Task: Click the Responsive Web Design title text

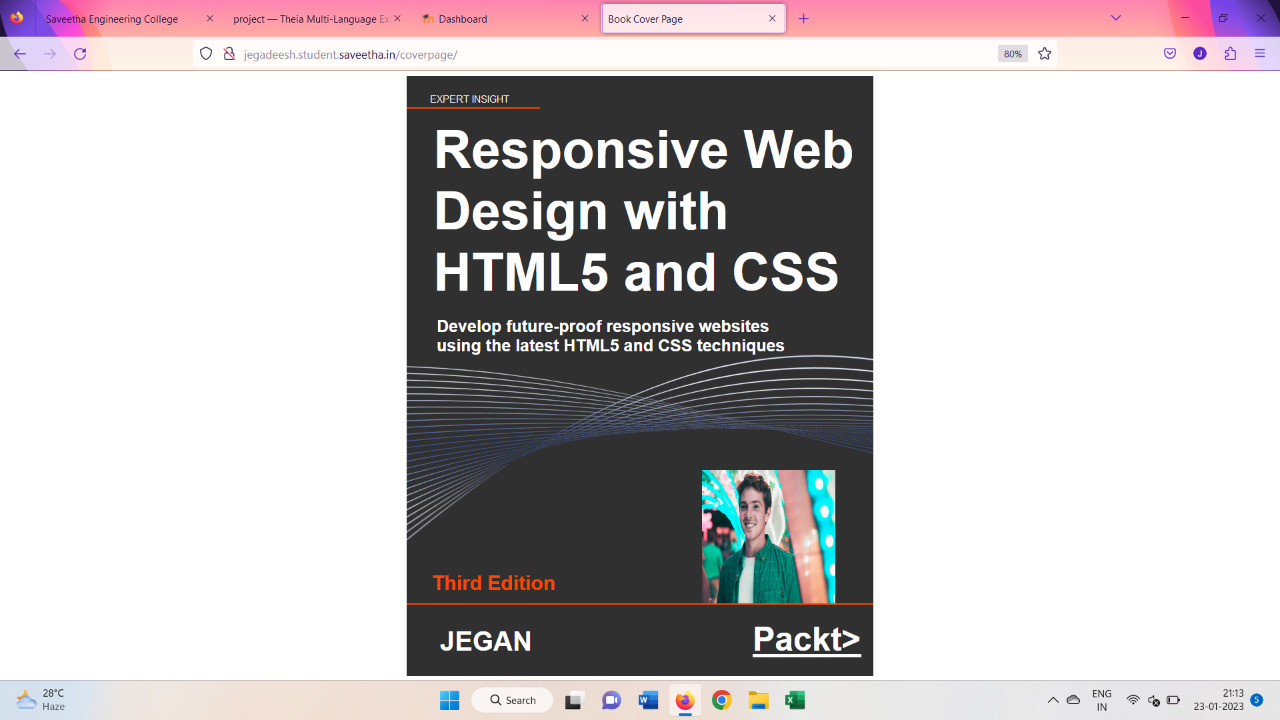Action: click(x=643, y=211)
